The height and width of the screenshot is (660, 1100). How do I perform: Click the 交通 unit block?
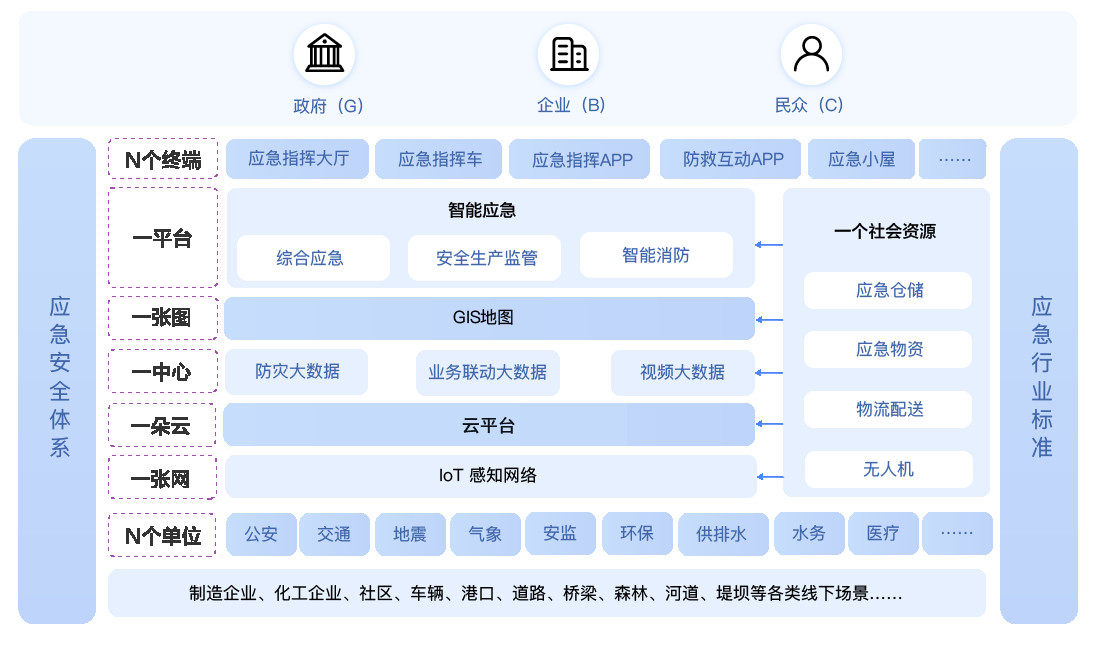[x=335, y=534]
